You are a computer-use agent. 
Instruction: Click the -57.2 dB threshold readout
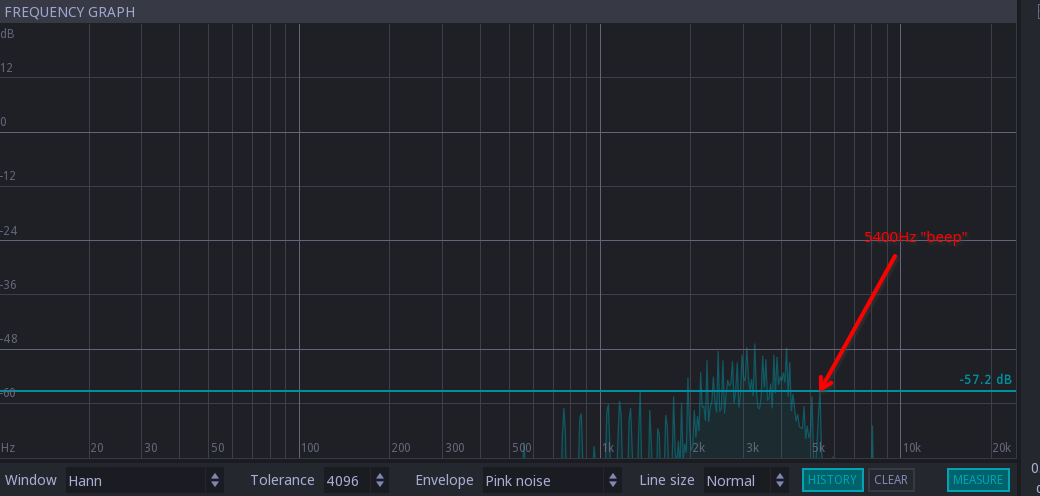pyautogui.click(x=985, y=380)
